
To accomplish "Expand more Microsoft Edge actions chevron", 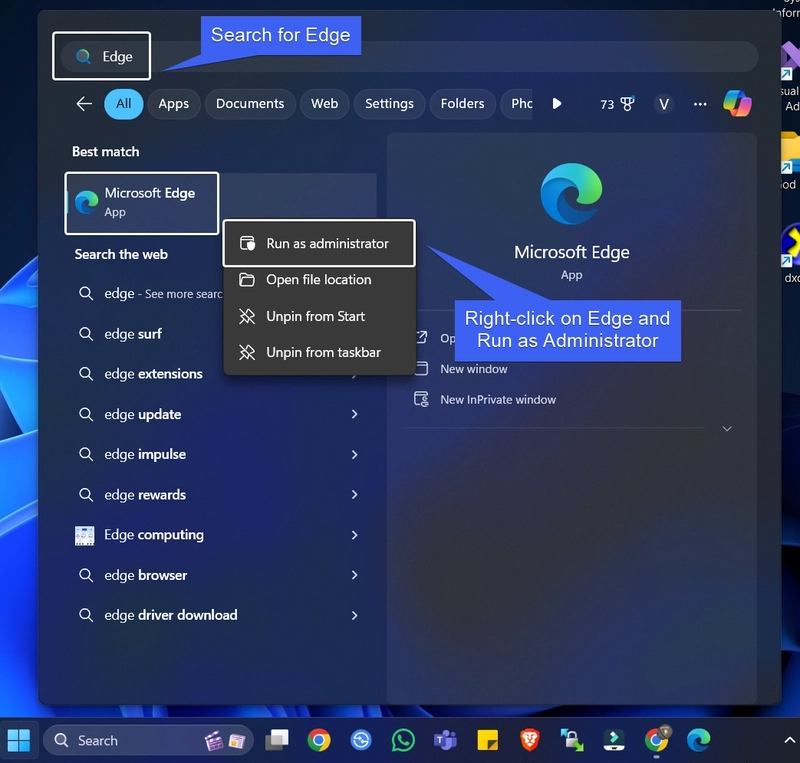I will (x=727, y=429).
